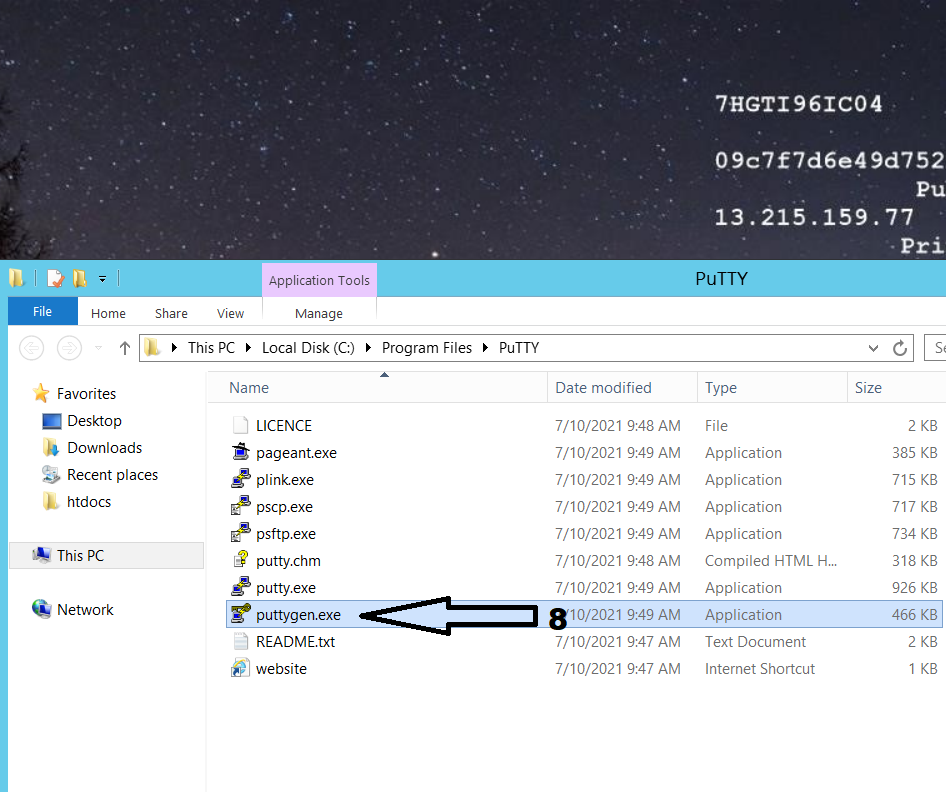Expand the address bar history dropdown

click(x=873, y=348)
